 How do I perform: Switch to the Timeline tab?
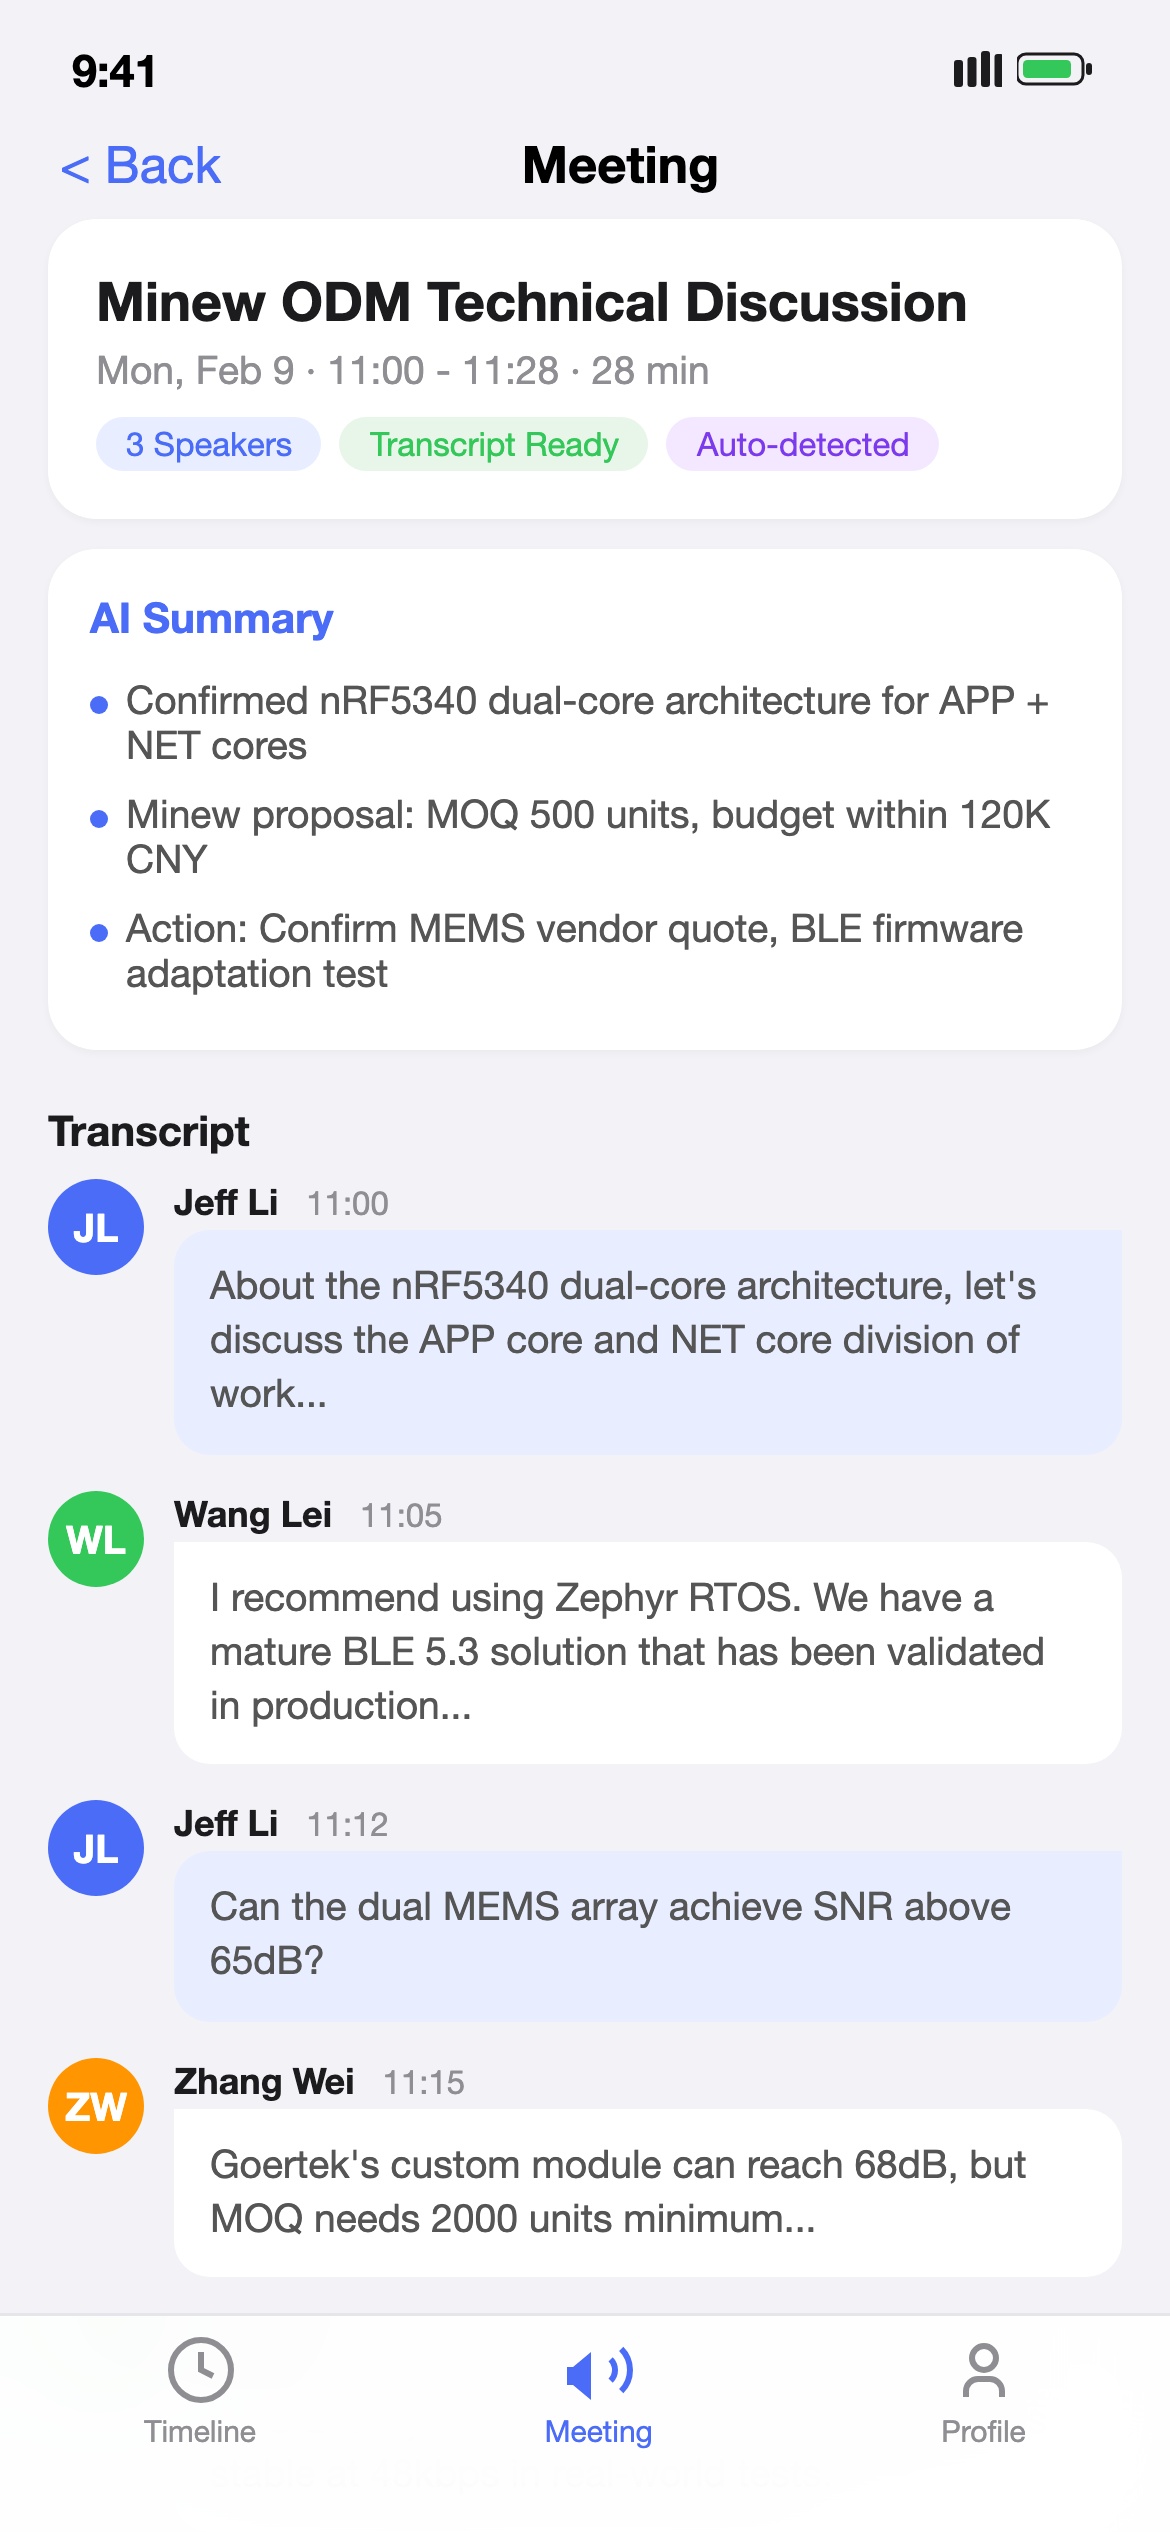pyautogui.click(x=200, y=2431)
